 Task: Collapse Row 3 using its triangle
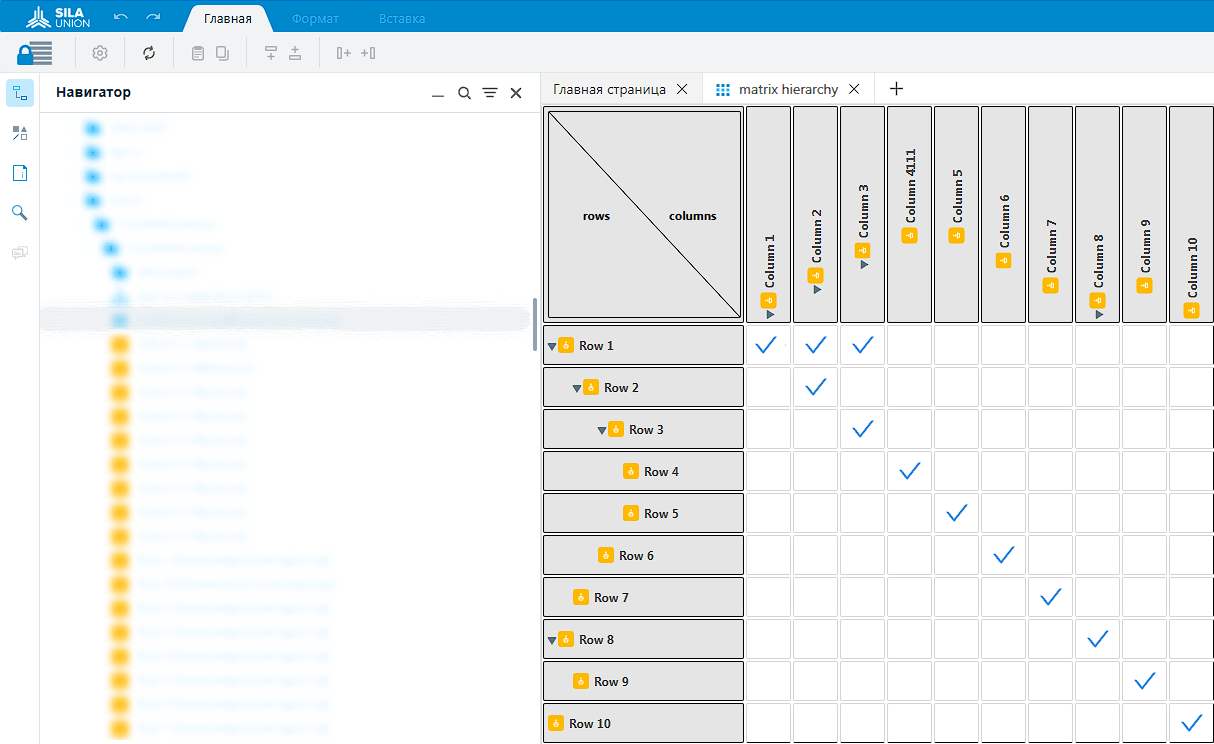pos(602,430)
